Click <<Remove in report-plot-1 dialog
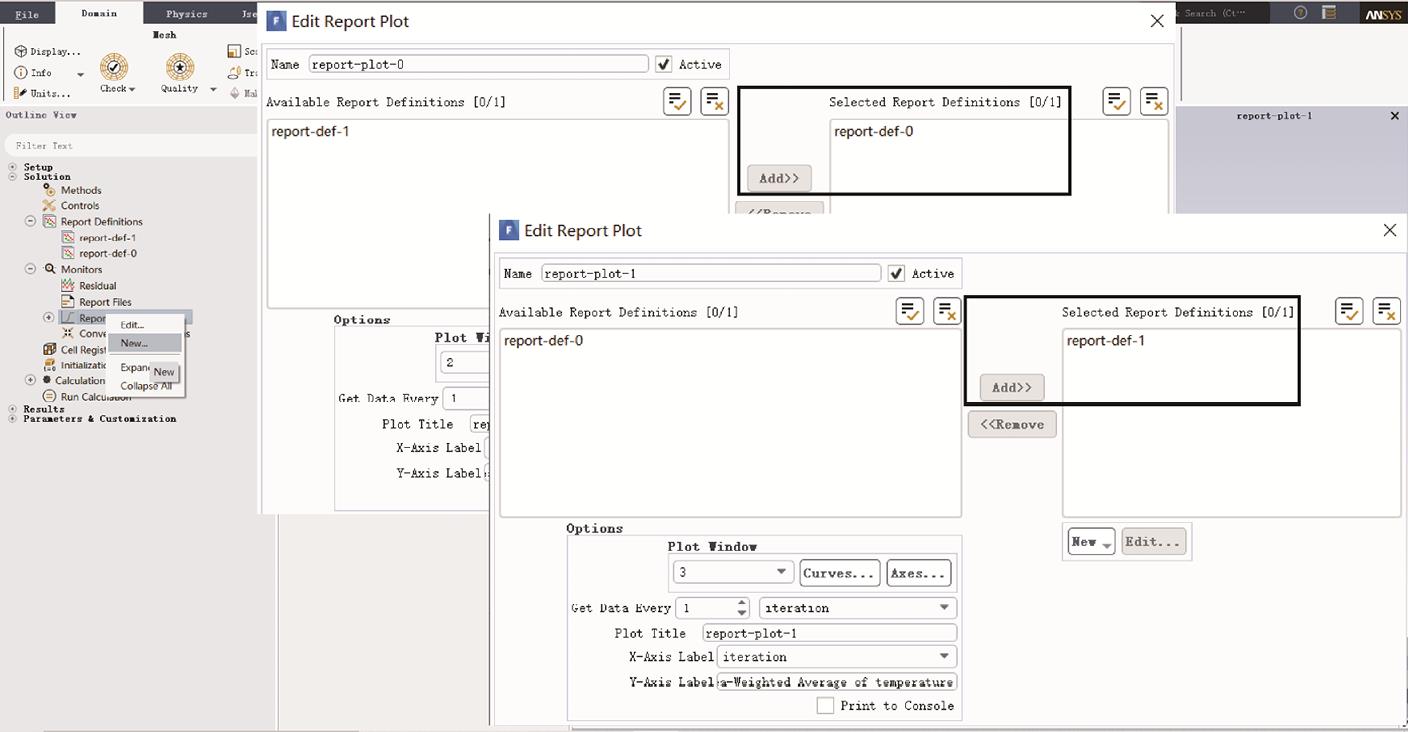 (x=1012, y=424)
